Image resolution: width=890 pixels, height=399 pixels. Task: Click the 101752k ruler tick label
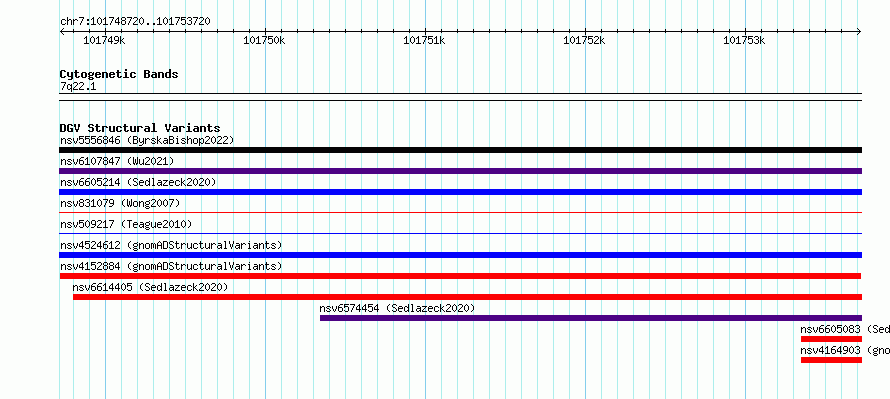tap(584, 40)
